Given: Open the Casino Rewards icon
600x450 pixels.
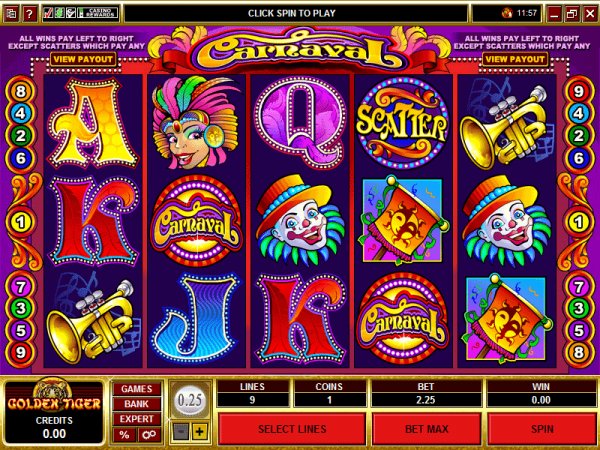Looking at the screenshot, I should [x=96, y=13].
